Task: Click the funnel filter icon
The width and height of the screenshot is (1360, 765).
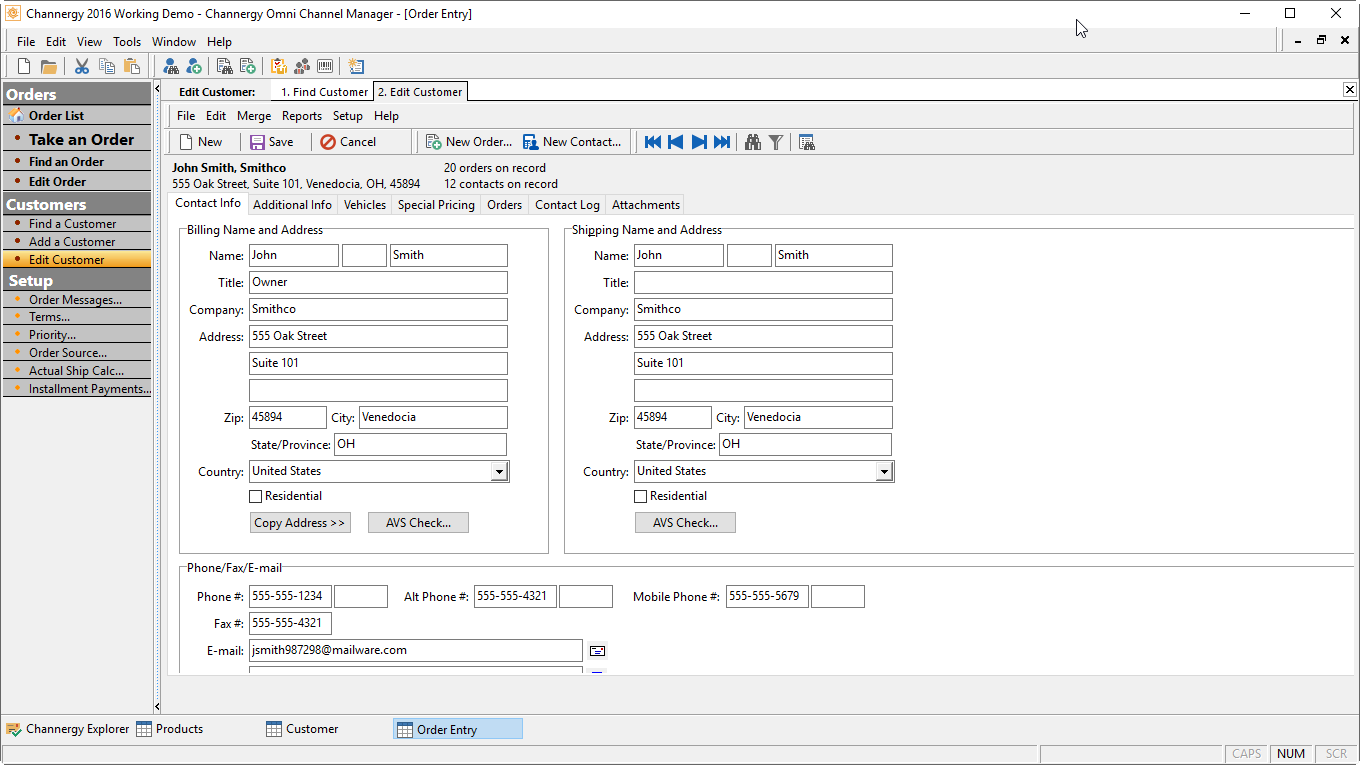Action: 775,142
